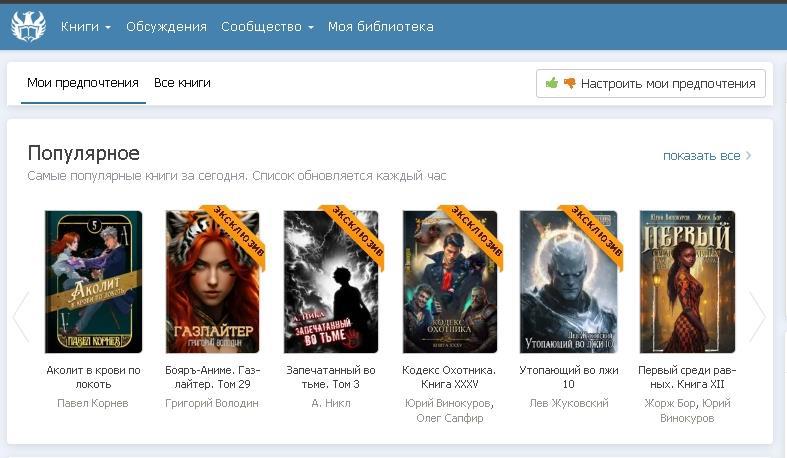Click the green thumbs-up icon
The width and height of the screenshot is (787, 458).
click(x=552, y=83)
